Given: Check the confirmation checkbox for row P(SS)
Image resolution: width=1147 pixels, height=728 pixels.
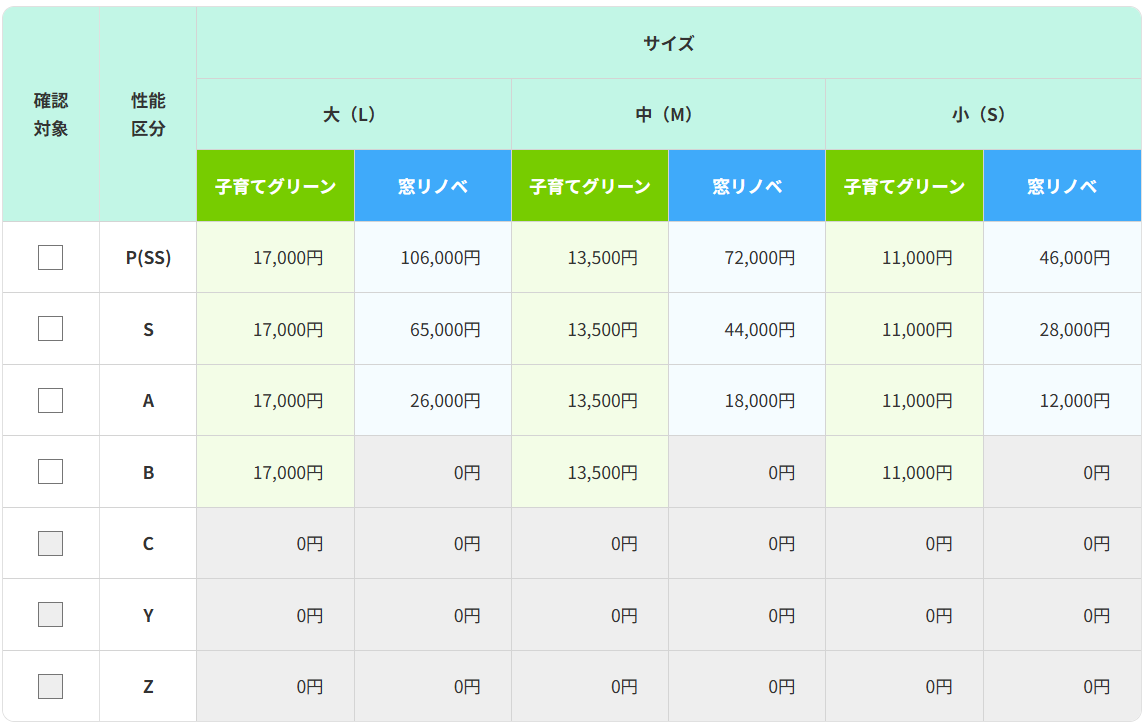Looking at the screenshot, I should 51,256.
